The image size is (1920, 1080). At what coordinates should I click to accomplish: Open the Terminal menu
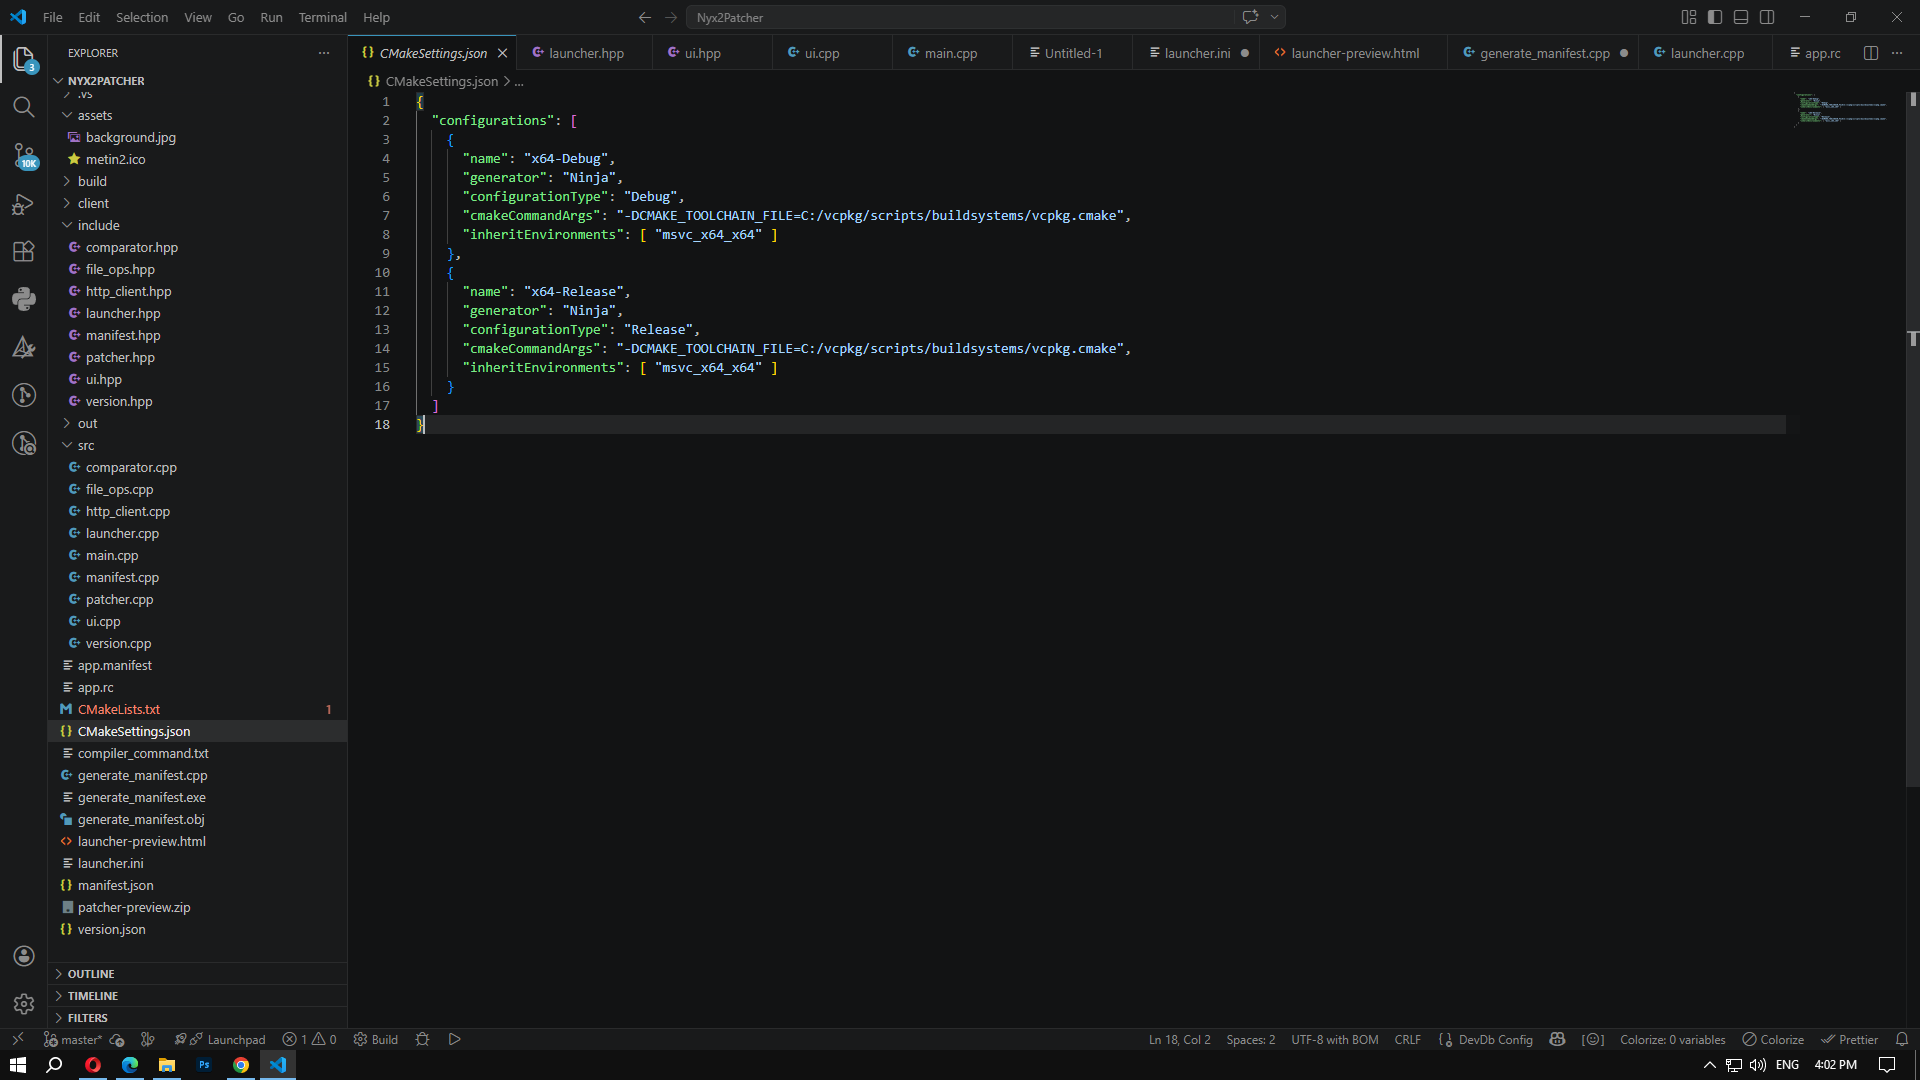pyautogui.click(x=322, y=17)
